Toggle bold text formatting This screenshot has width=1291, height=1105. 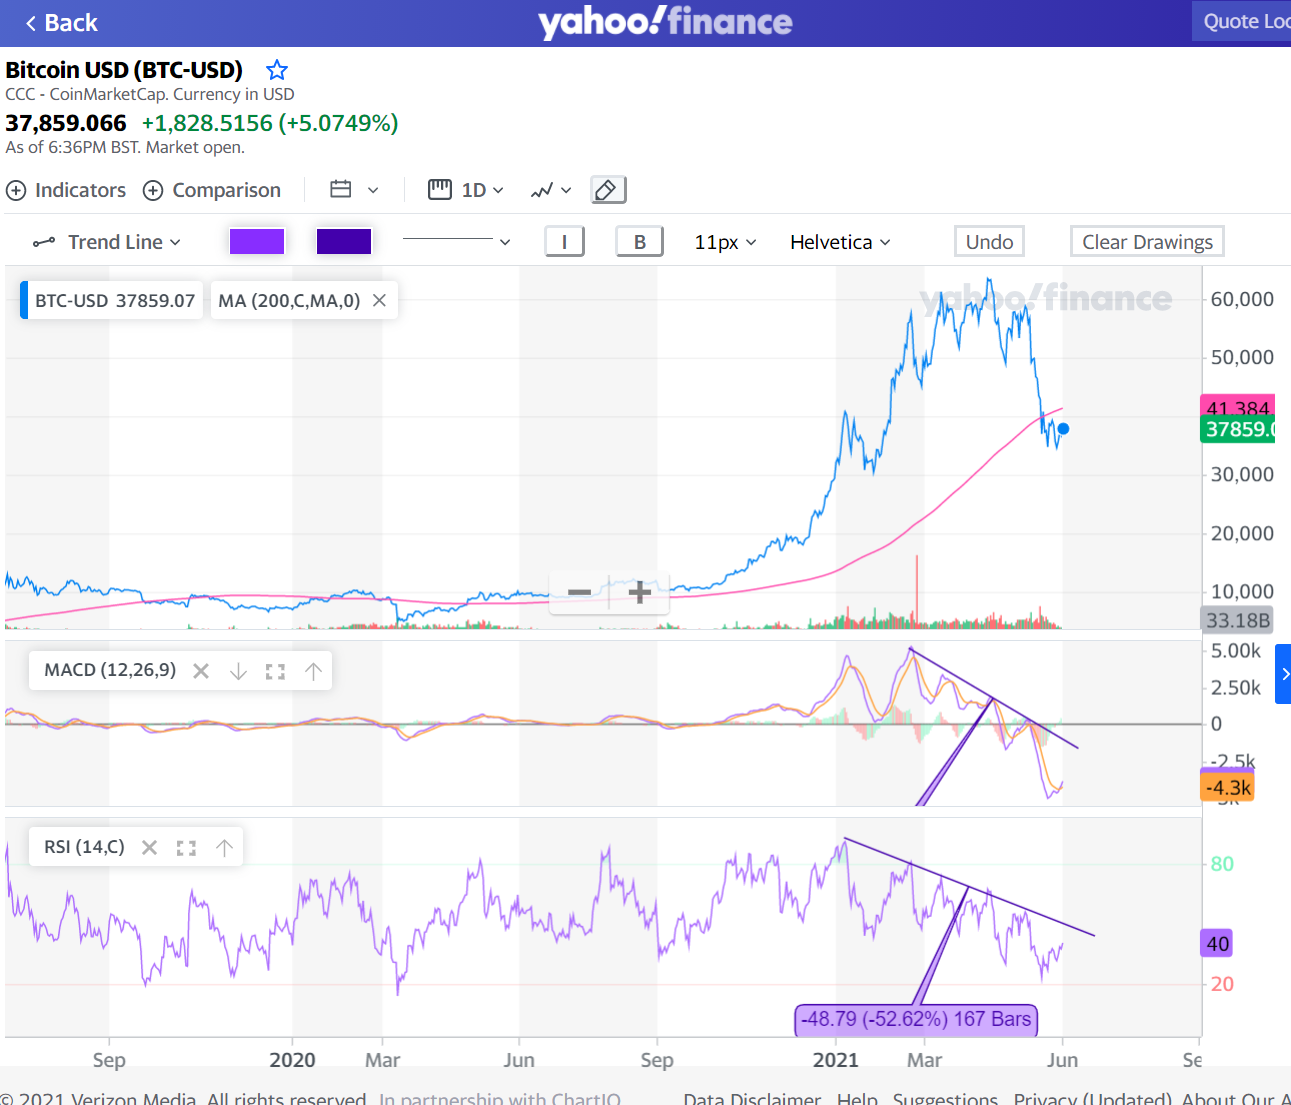pyautogui.click(x=640, y=242)
